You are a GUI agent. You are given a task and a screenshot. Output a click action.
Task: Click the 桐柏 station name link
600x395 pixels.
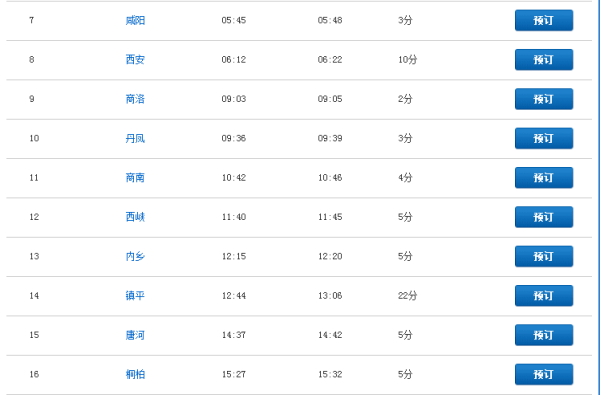click(135, 374)
